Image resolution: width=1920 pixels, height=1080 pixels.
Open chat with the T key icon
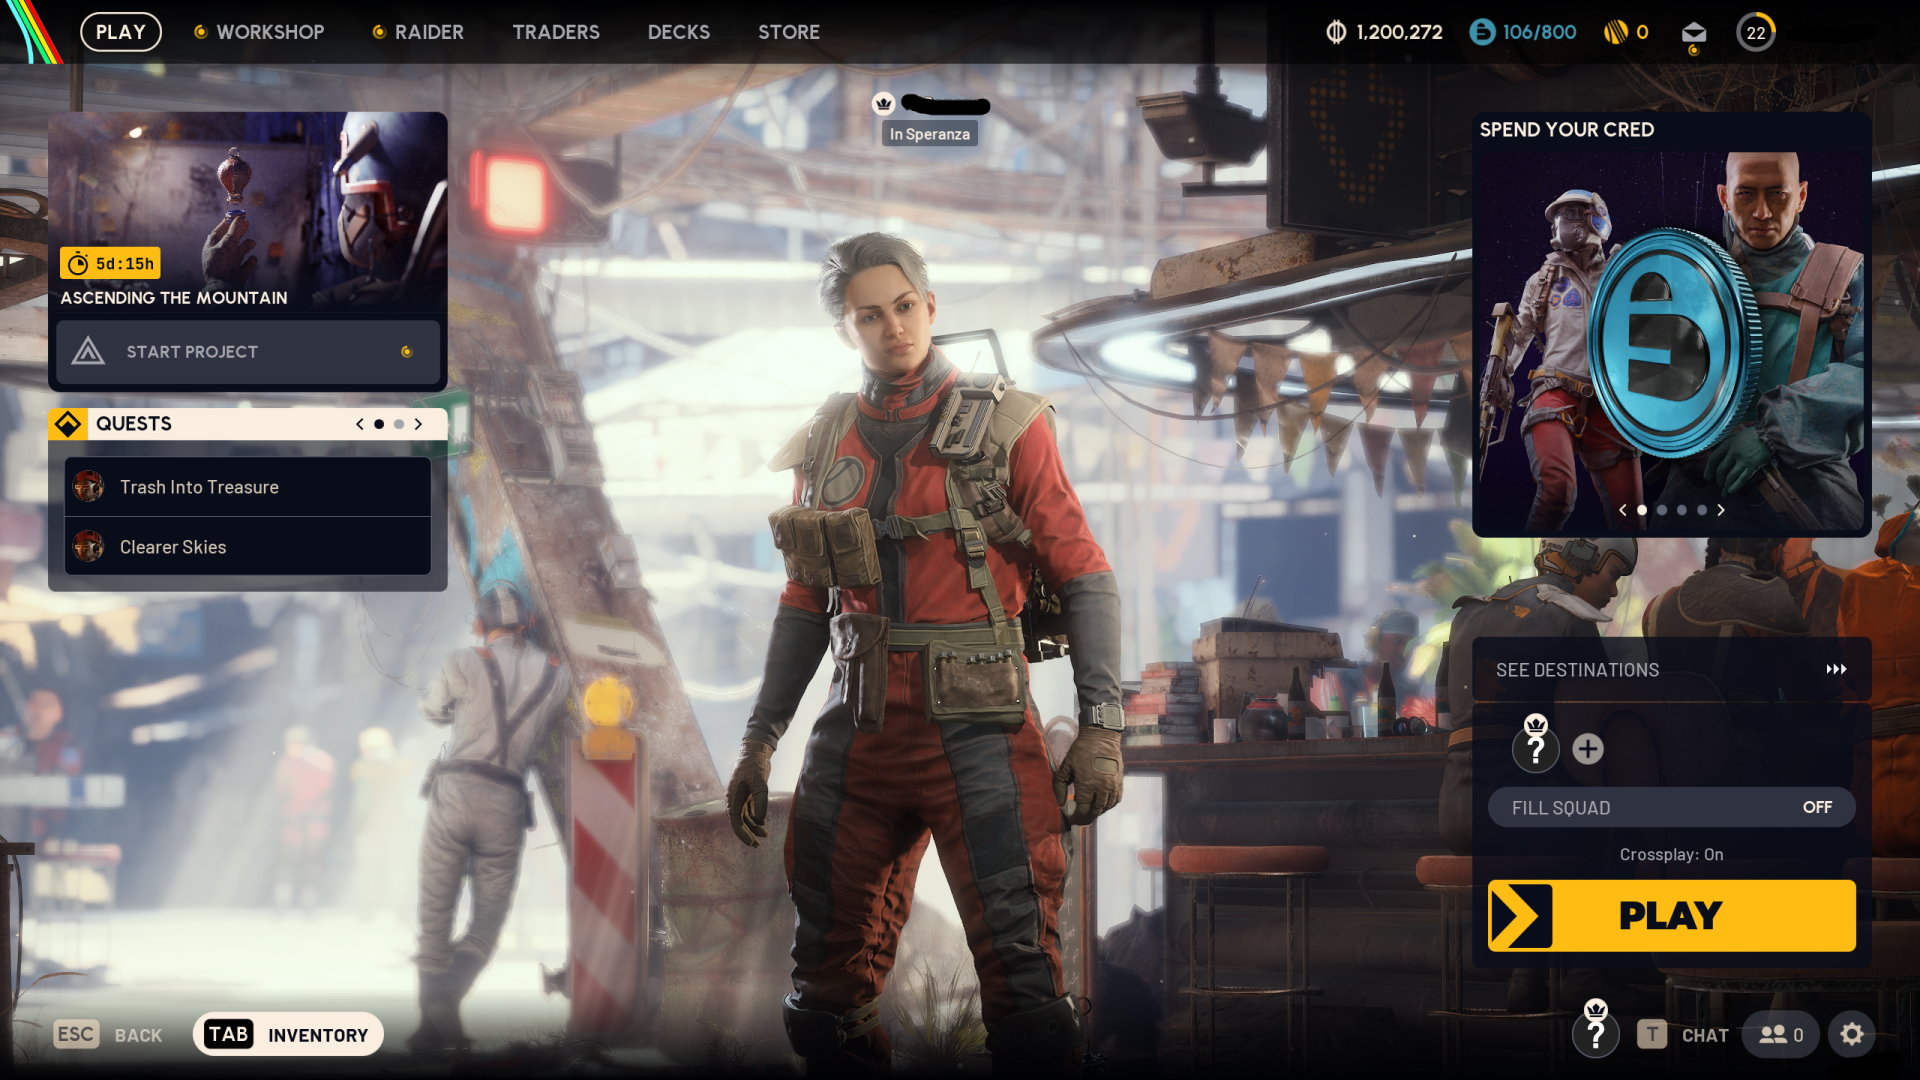[x=1652, y=1034]
